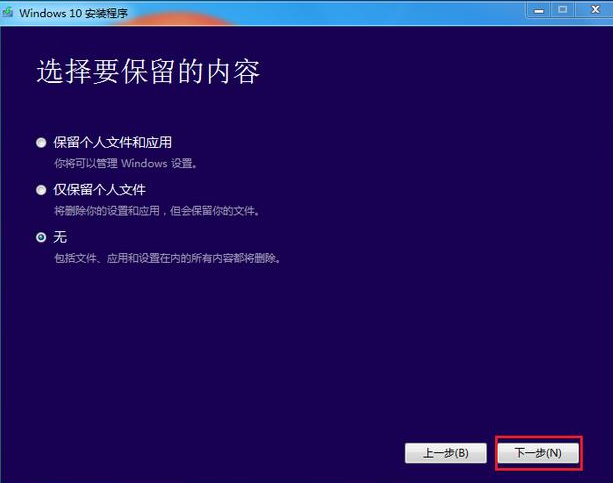Select the 保留个人文件和应用 radio button

pos(41,142)
